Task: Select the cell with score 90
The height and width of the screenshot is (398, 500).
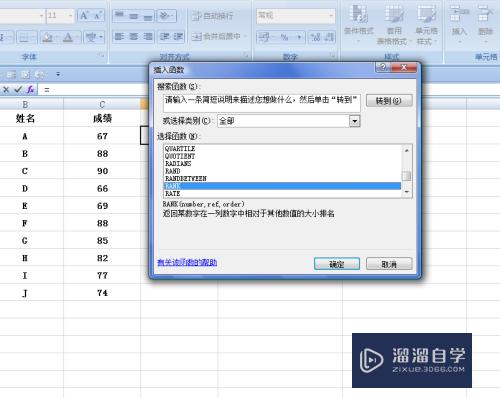Action: [102, 171]
